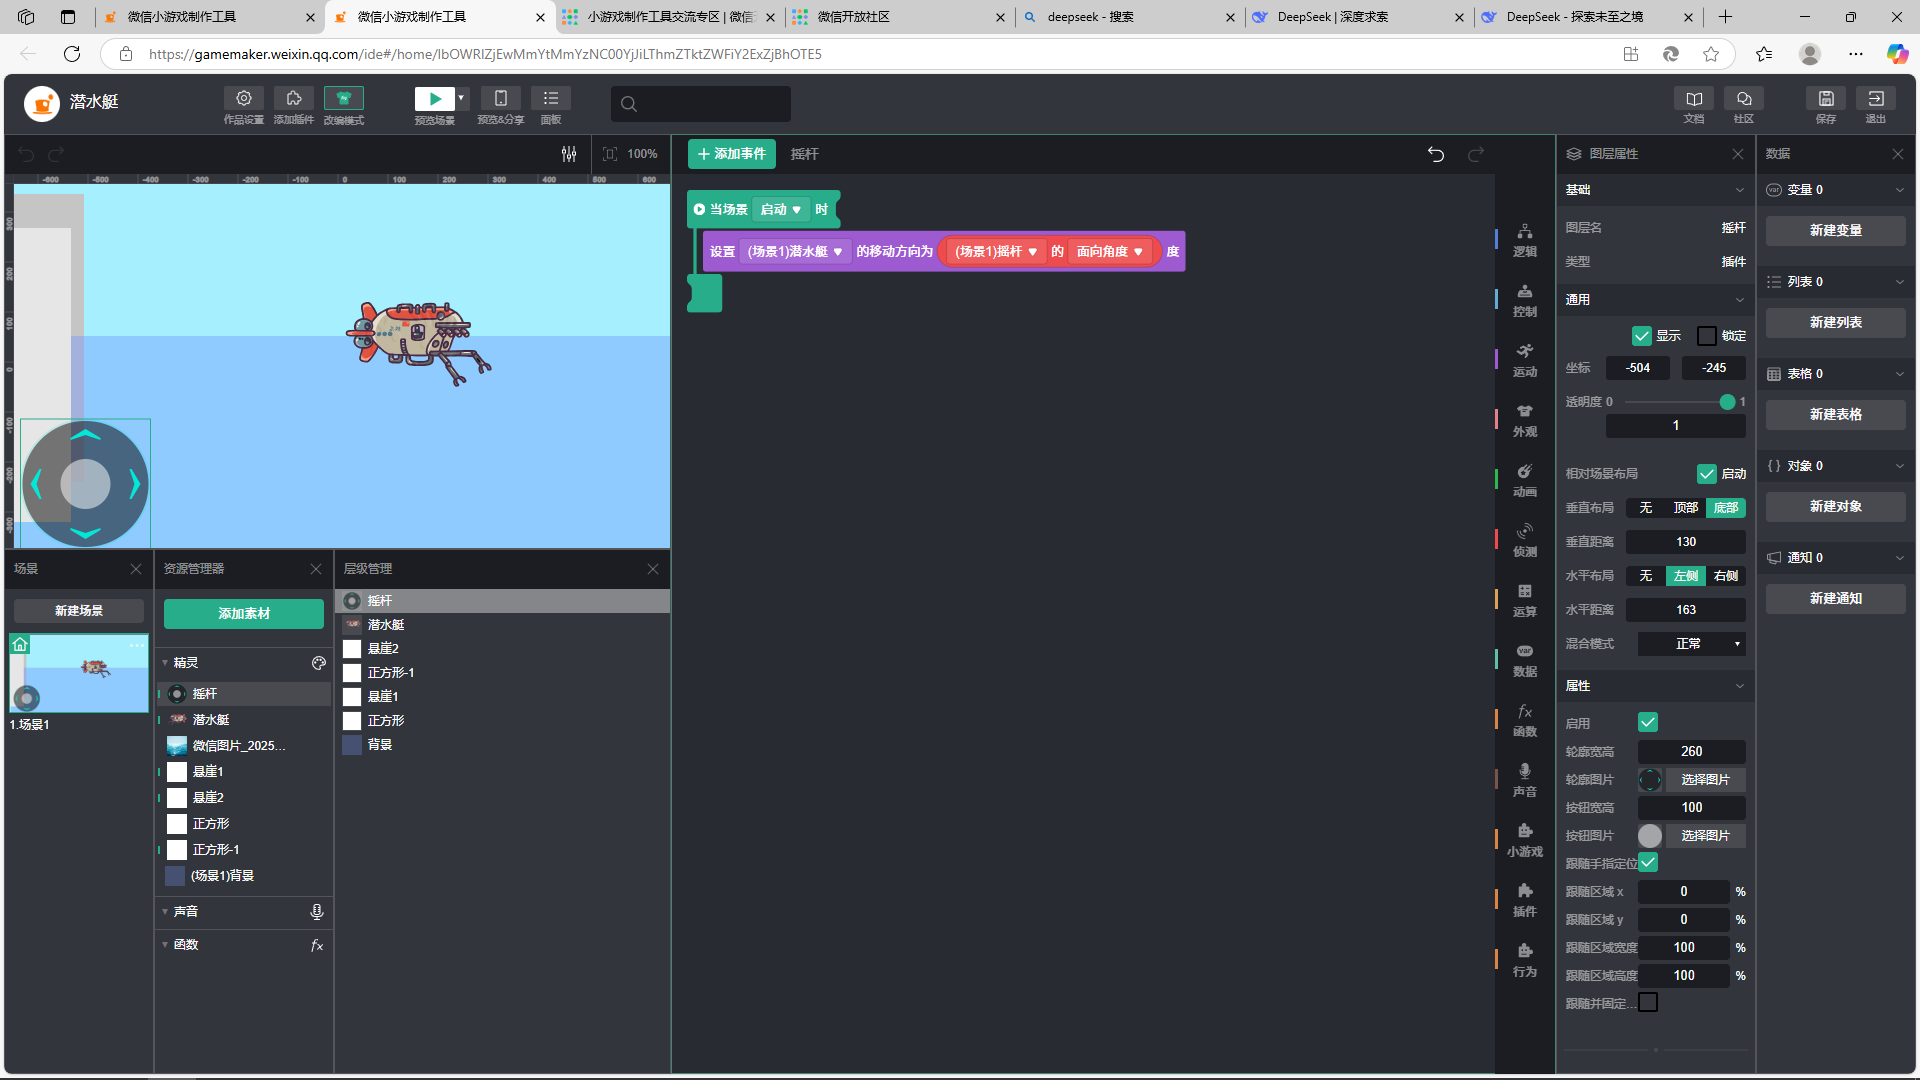The image size is (1920, 1080).
Task: Select the 运动 motion block category
Action: 1524,360
